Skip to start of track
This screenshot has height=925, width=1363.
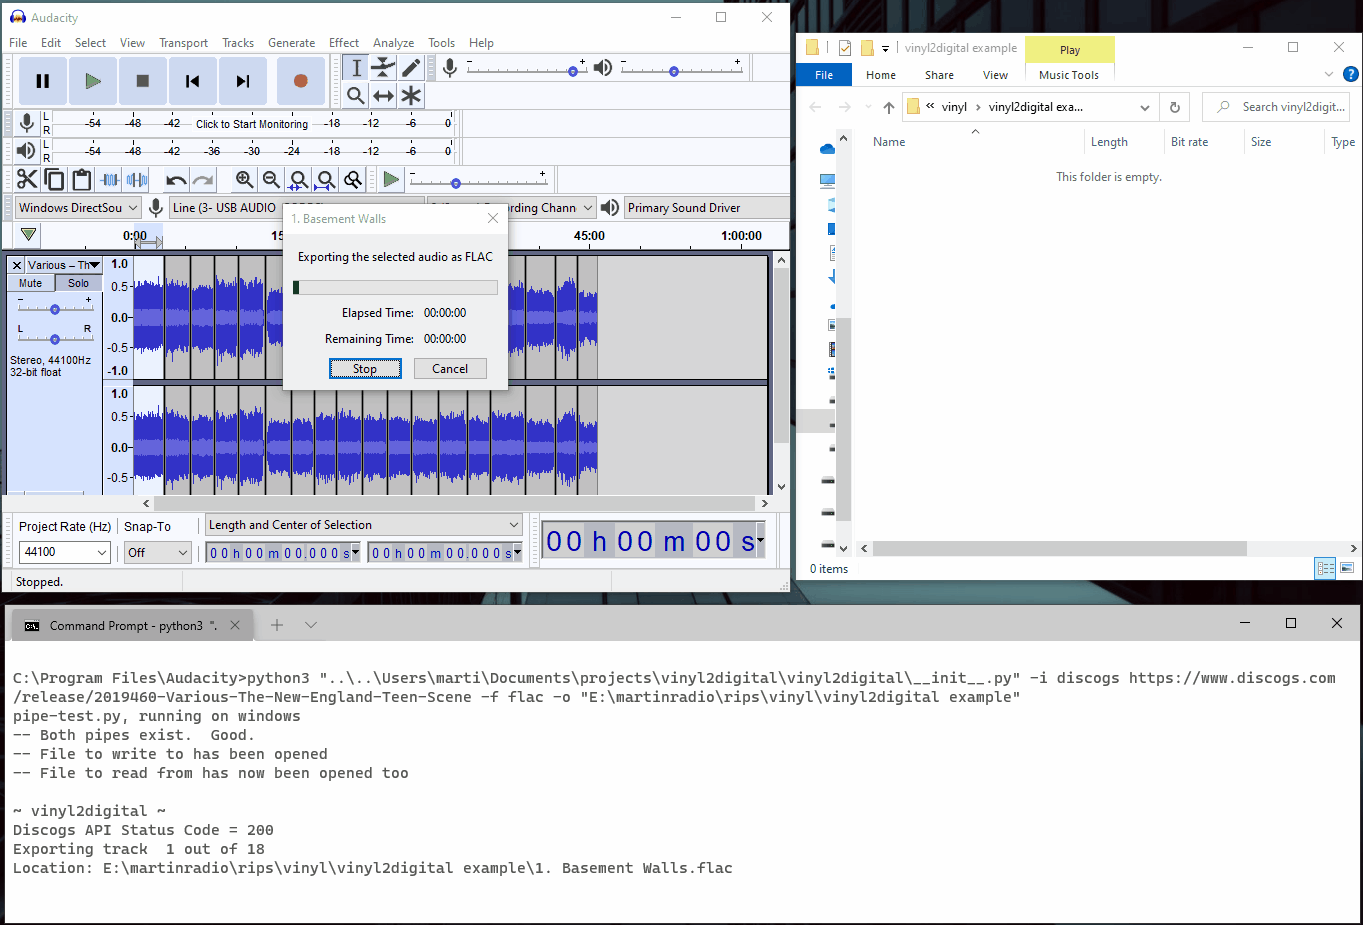[x=193, y=81]
